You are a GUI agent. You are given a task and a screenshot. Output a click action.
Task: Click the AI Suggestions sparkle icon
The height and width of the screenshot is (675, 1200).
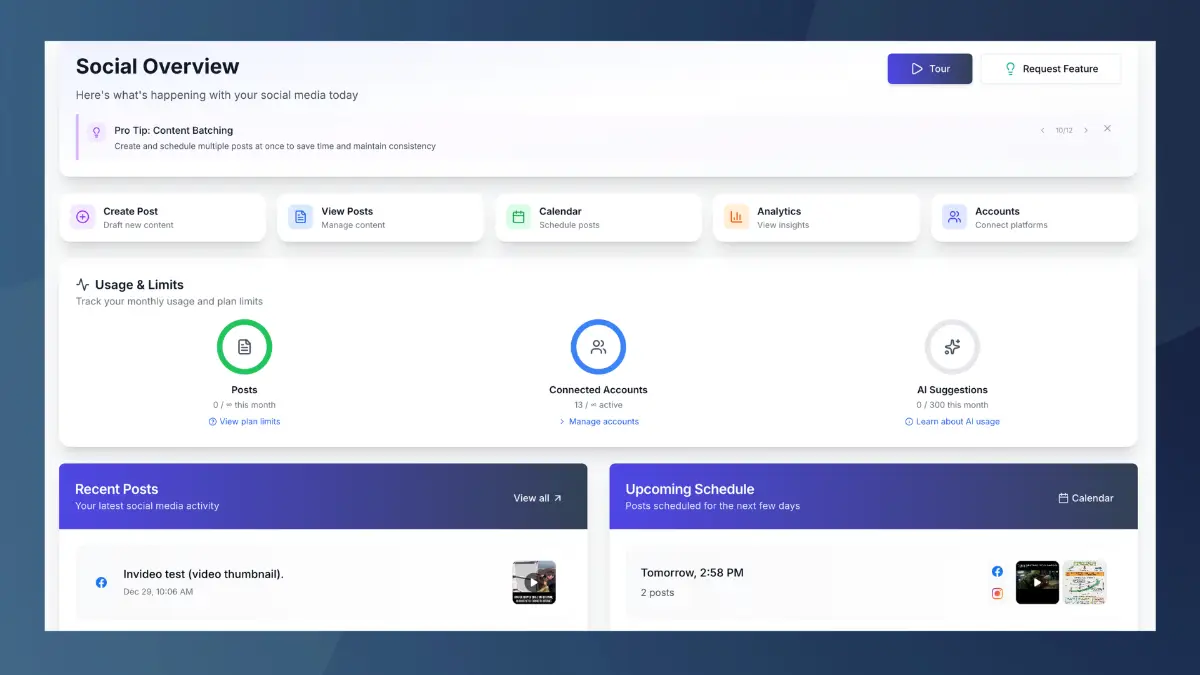tap(952, 347)
